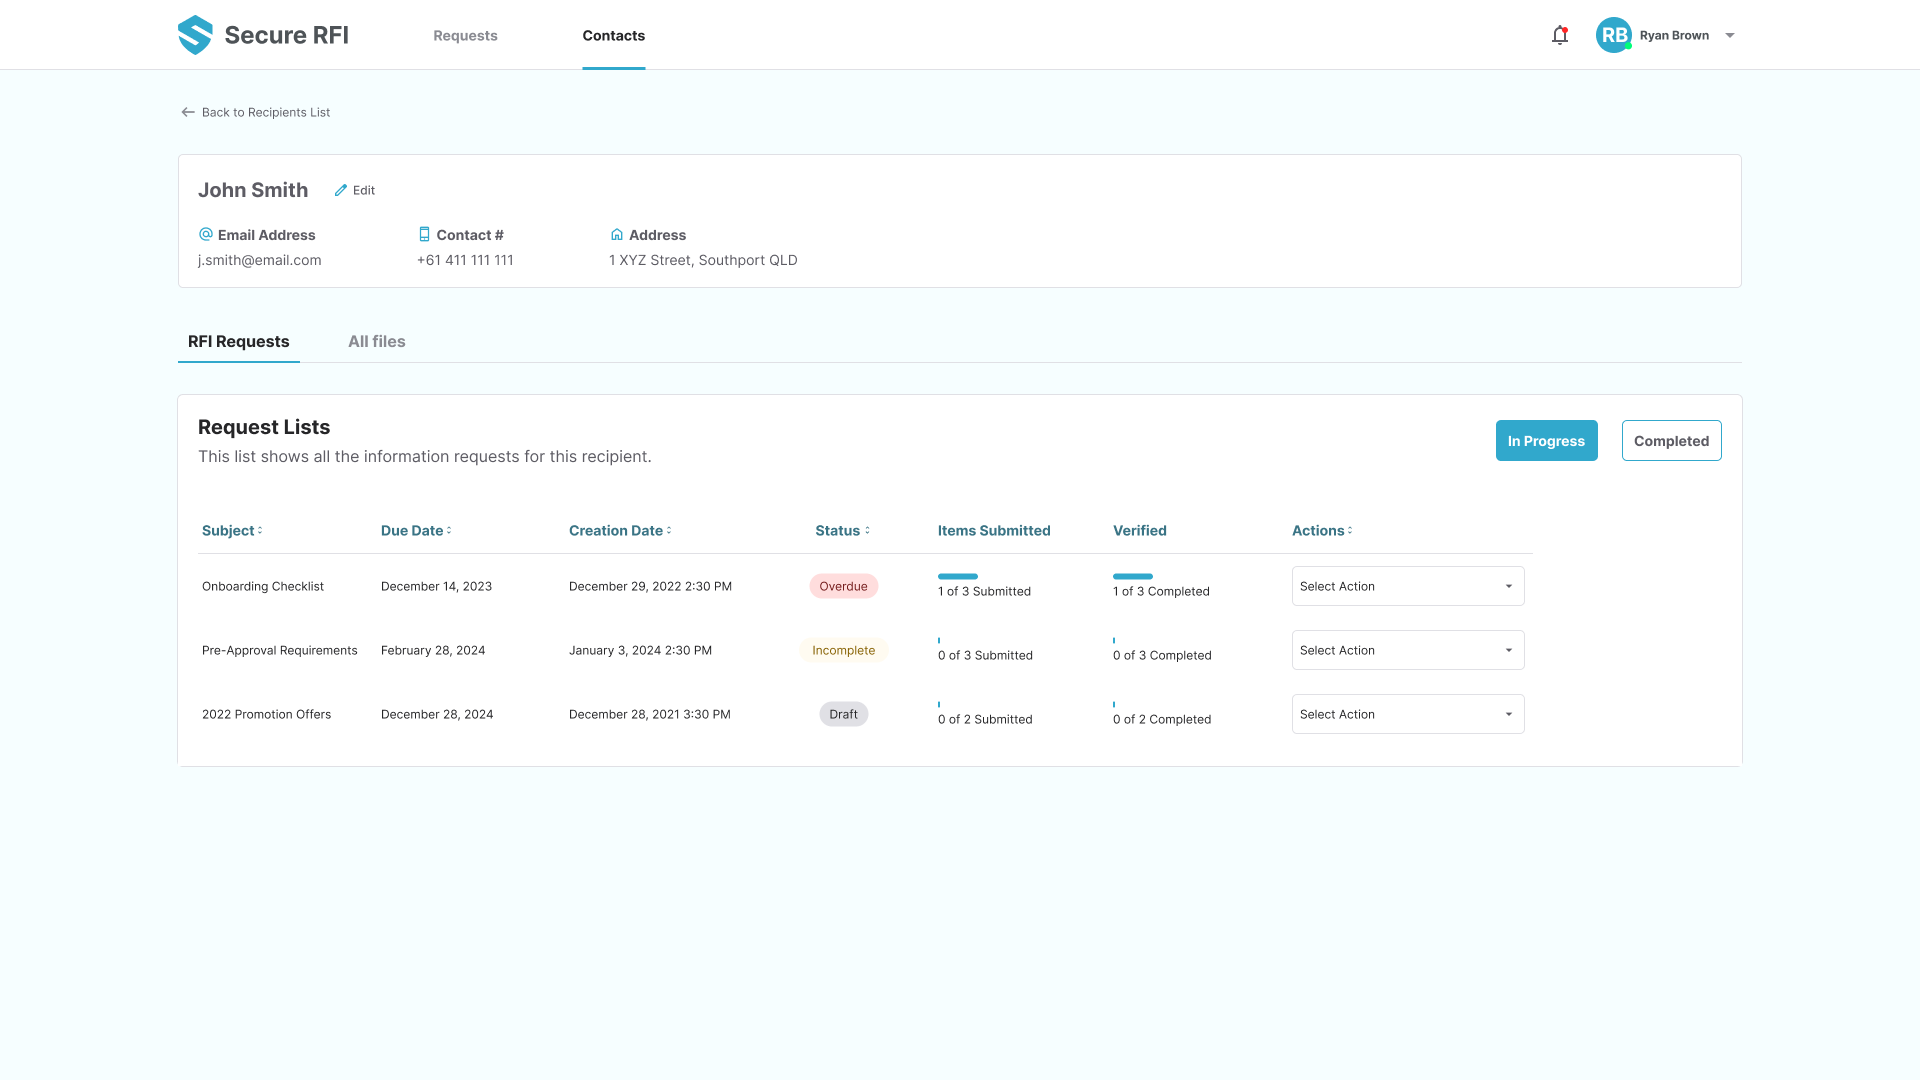The image size is (1920, 1080).
Task: Open Select Action for Pre-Approval Requirements
Action: tap(1408, 650)
